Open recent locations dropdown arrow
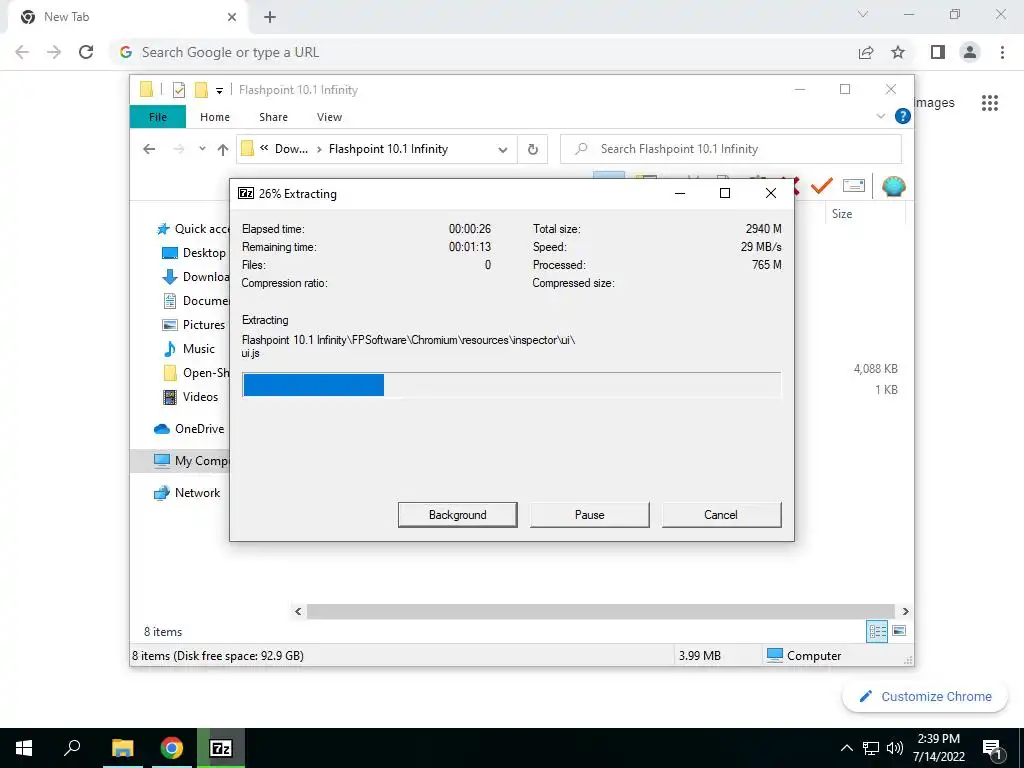 click(x=202, y=149)
